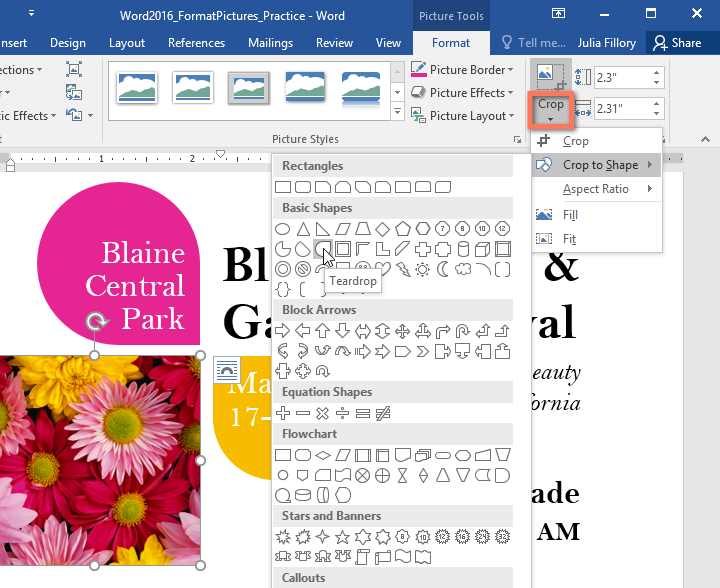
Task: Click the Crop button dropdown arrow
Action: click(x=551, y=119)
